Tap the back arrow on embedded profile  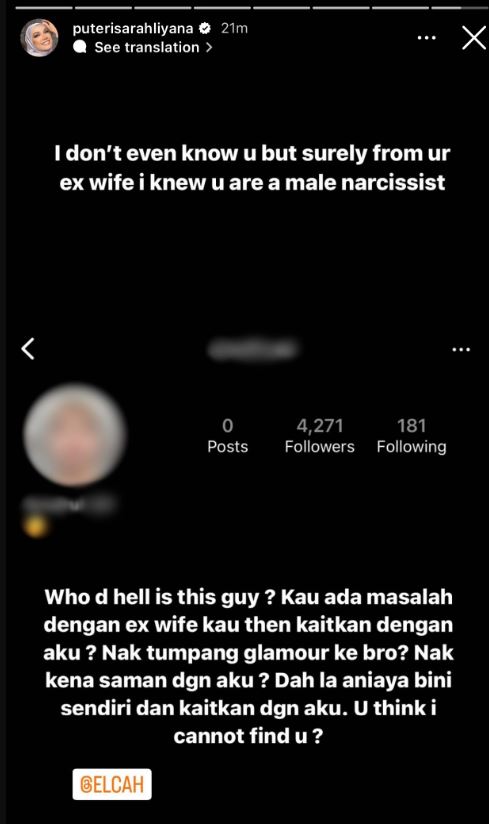click(28, 348)
